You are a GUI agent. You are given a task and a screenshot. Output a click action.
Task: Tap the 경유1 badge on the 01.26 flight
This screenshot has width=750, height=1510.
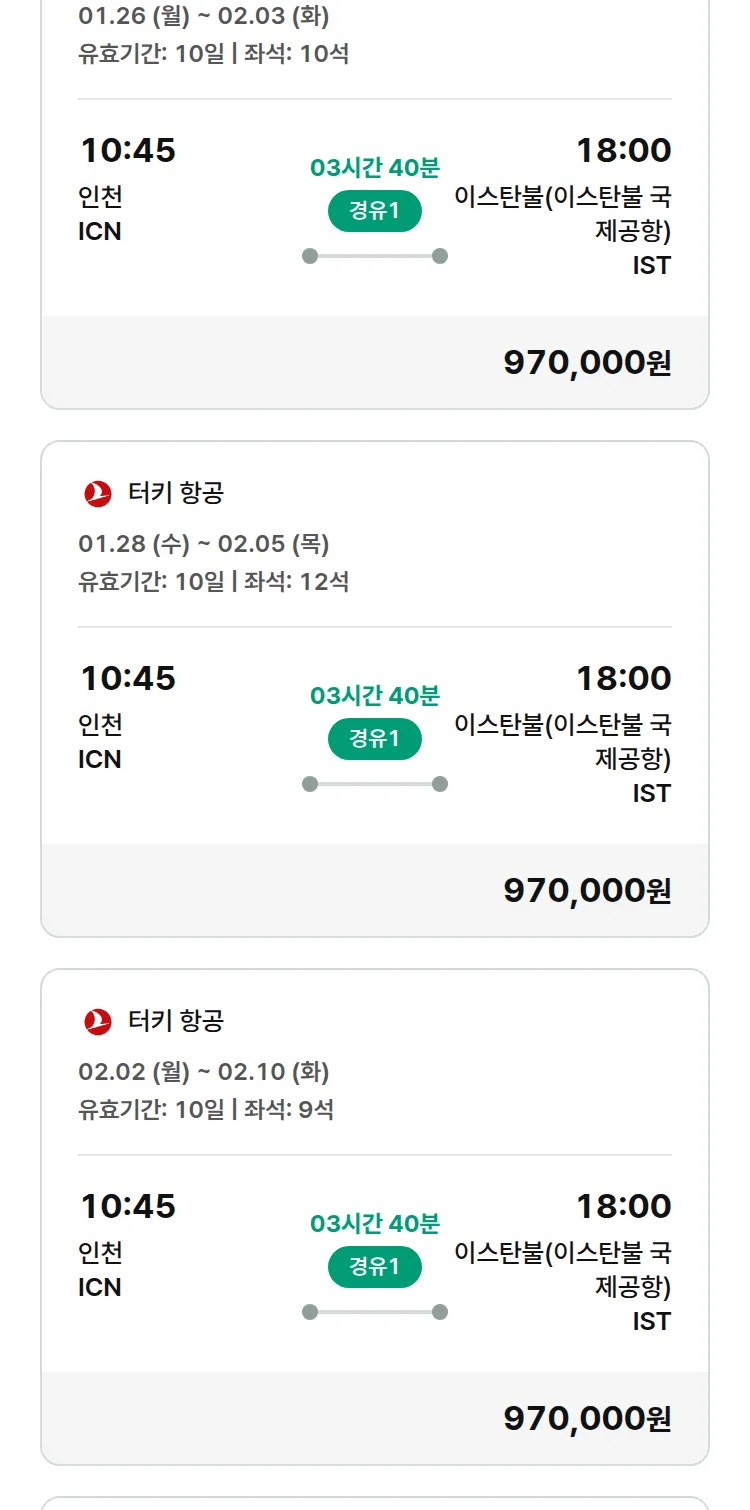tap(375, 211)
